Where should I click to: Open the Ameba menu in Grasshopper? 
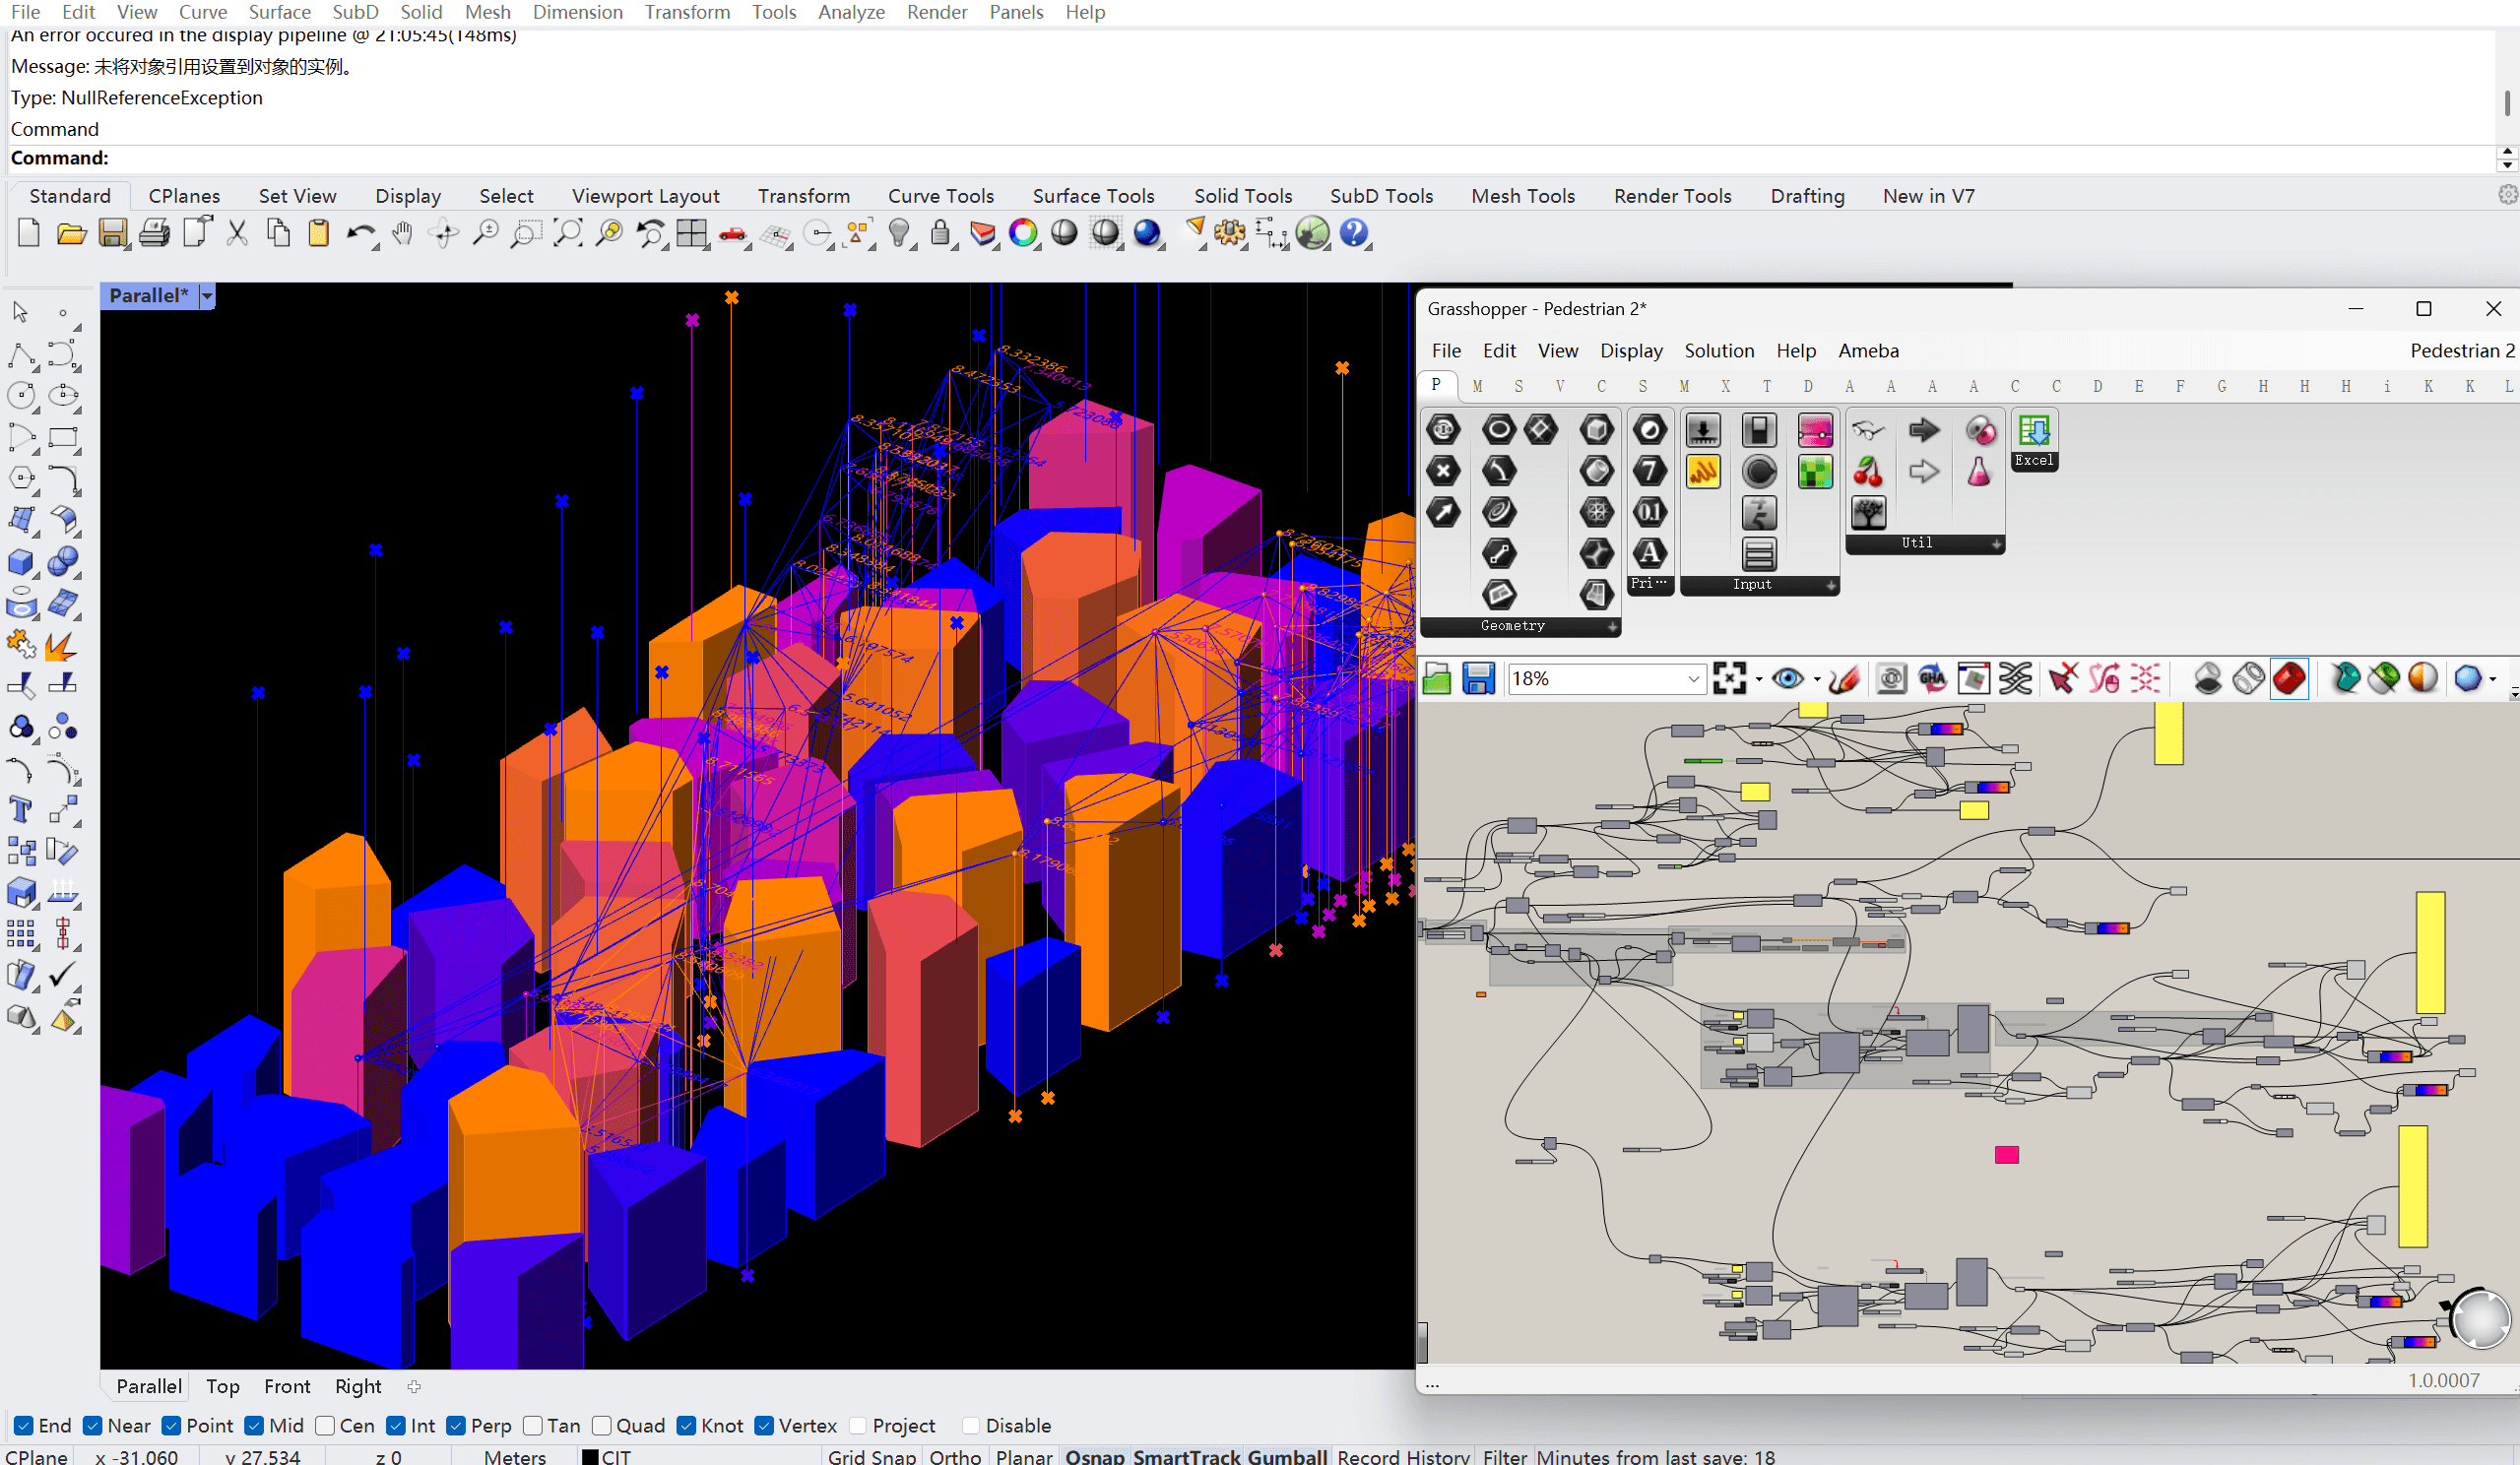(1868, 351)
